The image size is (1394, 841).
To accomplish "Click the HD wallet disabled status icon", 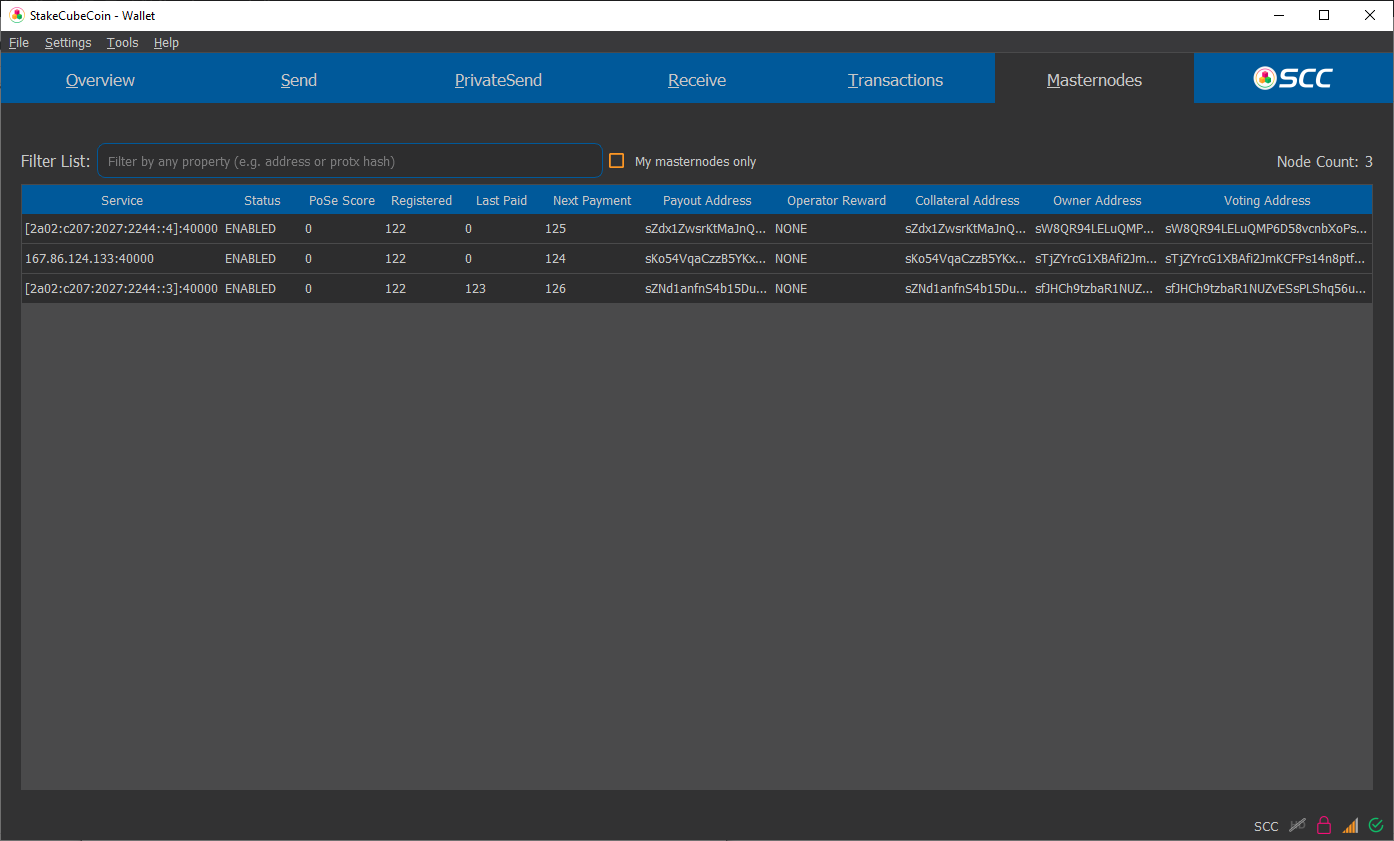I will point(1298,825).
